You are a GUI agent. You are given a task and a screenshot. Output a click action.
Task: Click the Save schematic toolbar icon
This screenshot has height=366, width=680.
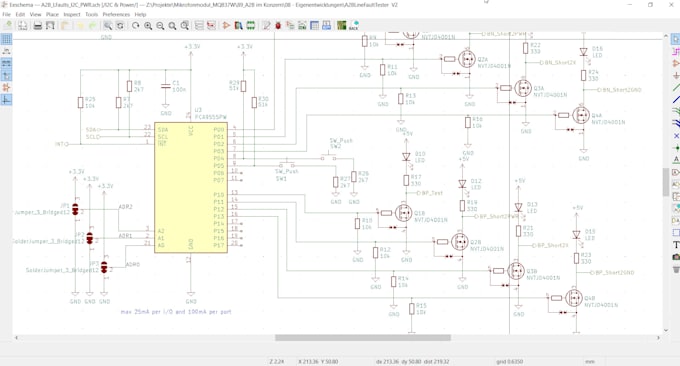8,26
